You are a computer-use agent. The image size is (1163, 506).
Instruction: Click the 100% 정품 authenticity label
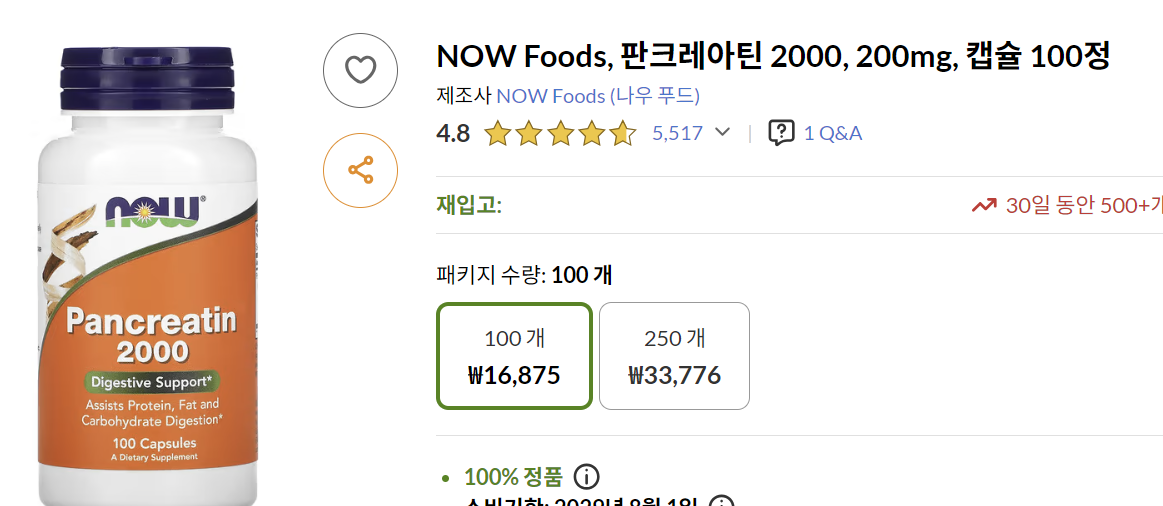point(513,476)
